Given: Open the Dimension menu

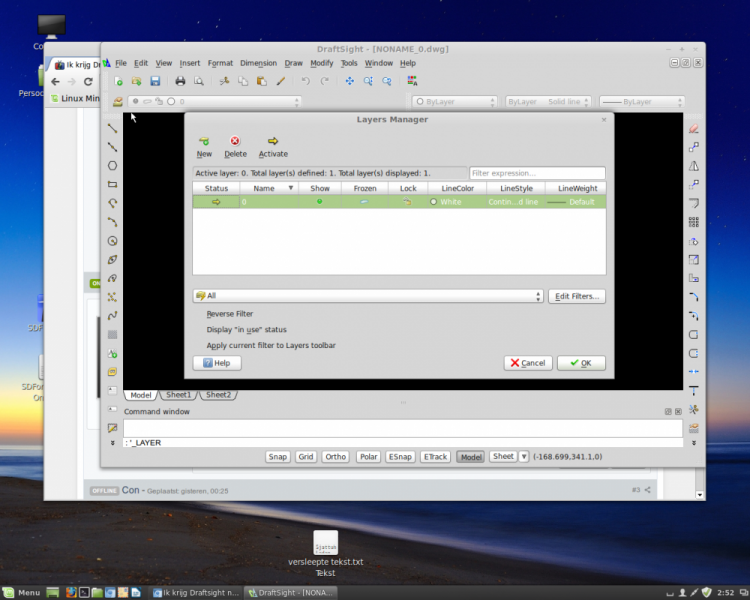Looking at the screenshot, I should pos(258,63).
